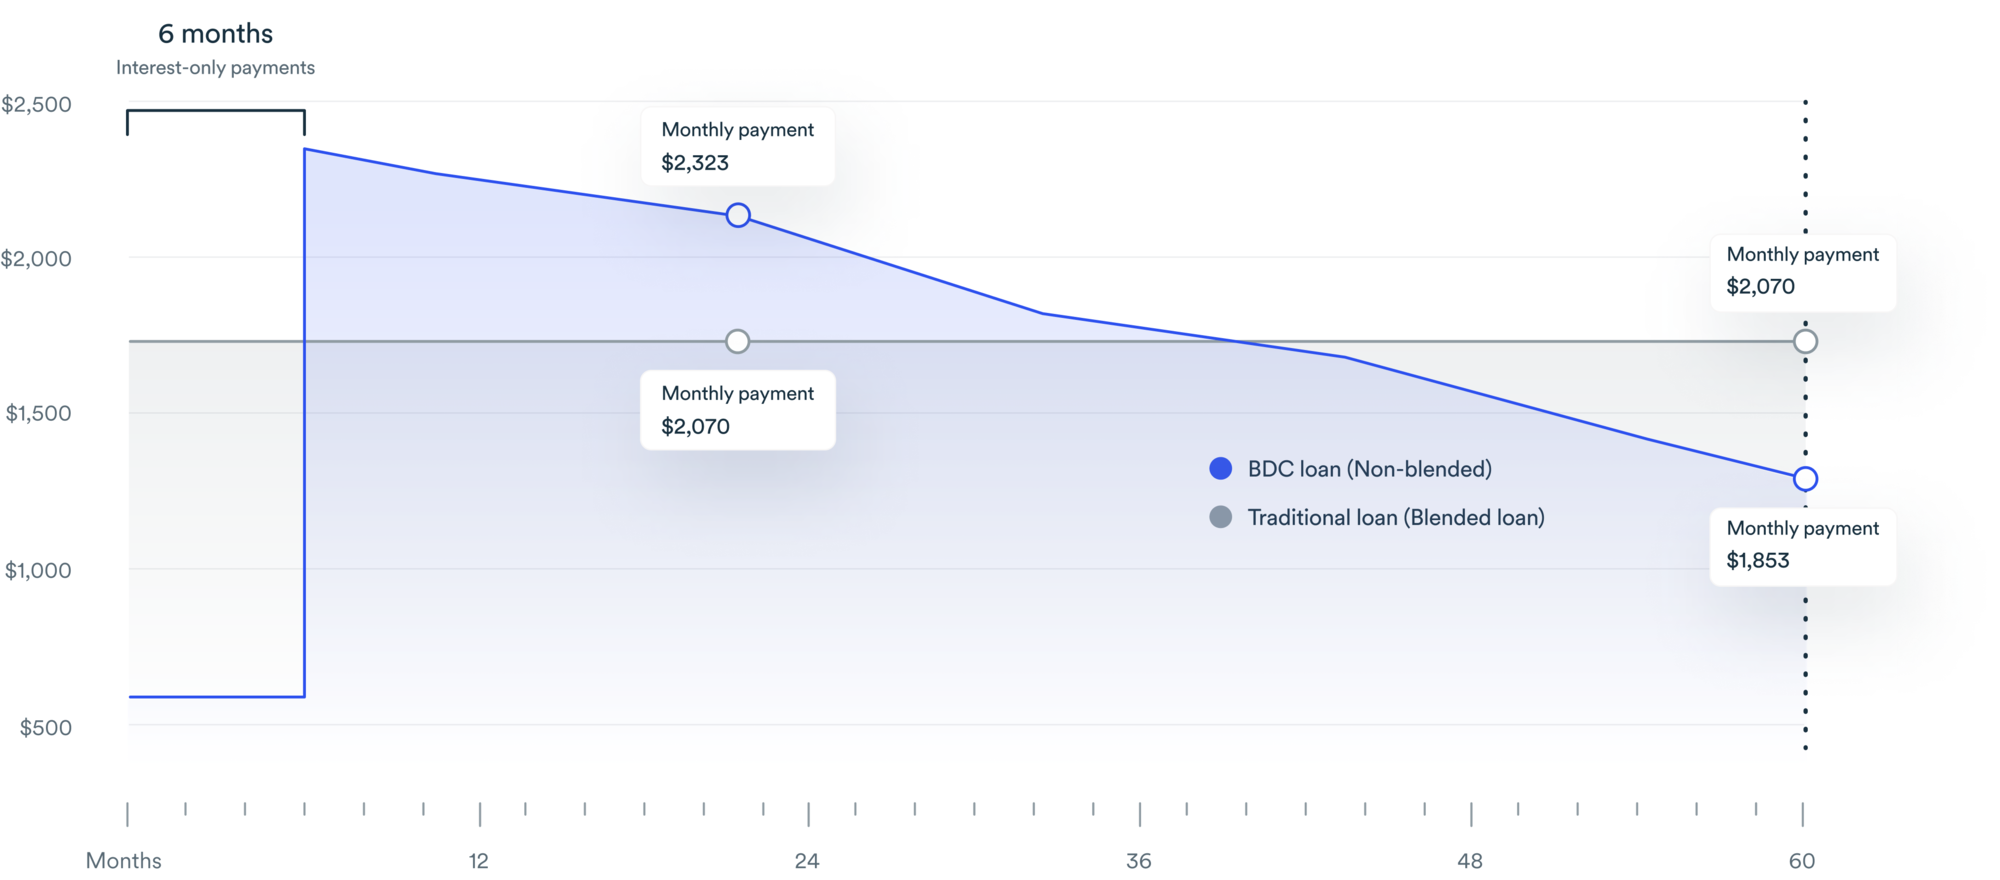The height and width of the screenshot is (880, 2000).
Task: Click the blue BDC data point near month 22
Action: pyautogui.click(x=738, y=215)
